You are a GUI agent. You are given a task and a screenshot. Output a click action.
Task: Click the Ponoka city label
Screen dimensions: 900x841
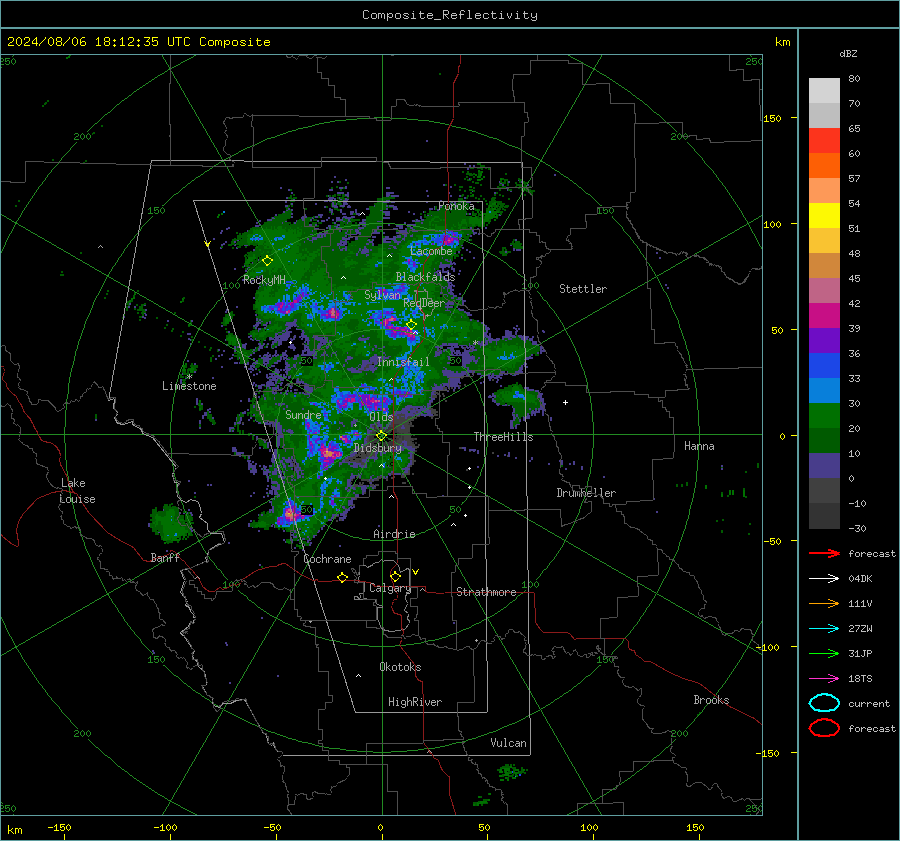456,206
